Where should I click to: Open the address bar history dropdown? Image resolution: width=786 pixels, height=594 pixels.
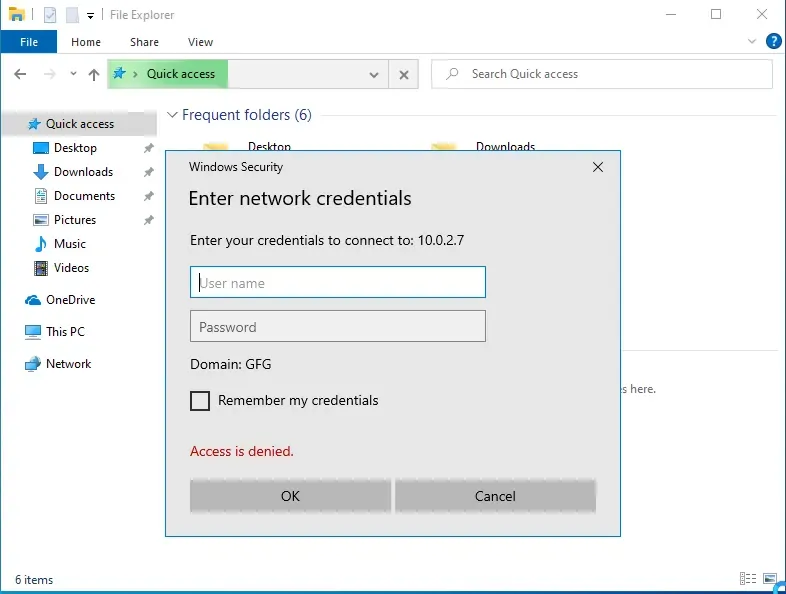pyautogui.click(x=374, y=75)
